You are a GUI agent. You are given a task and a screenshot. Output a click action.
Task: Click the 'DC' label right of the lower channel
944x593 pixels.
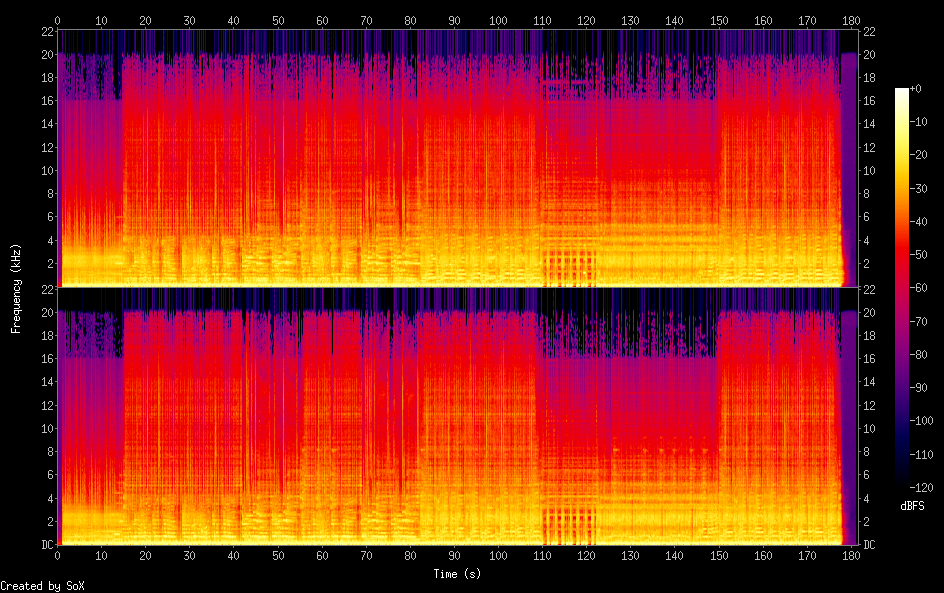tap(869, 545)
